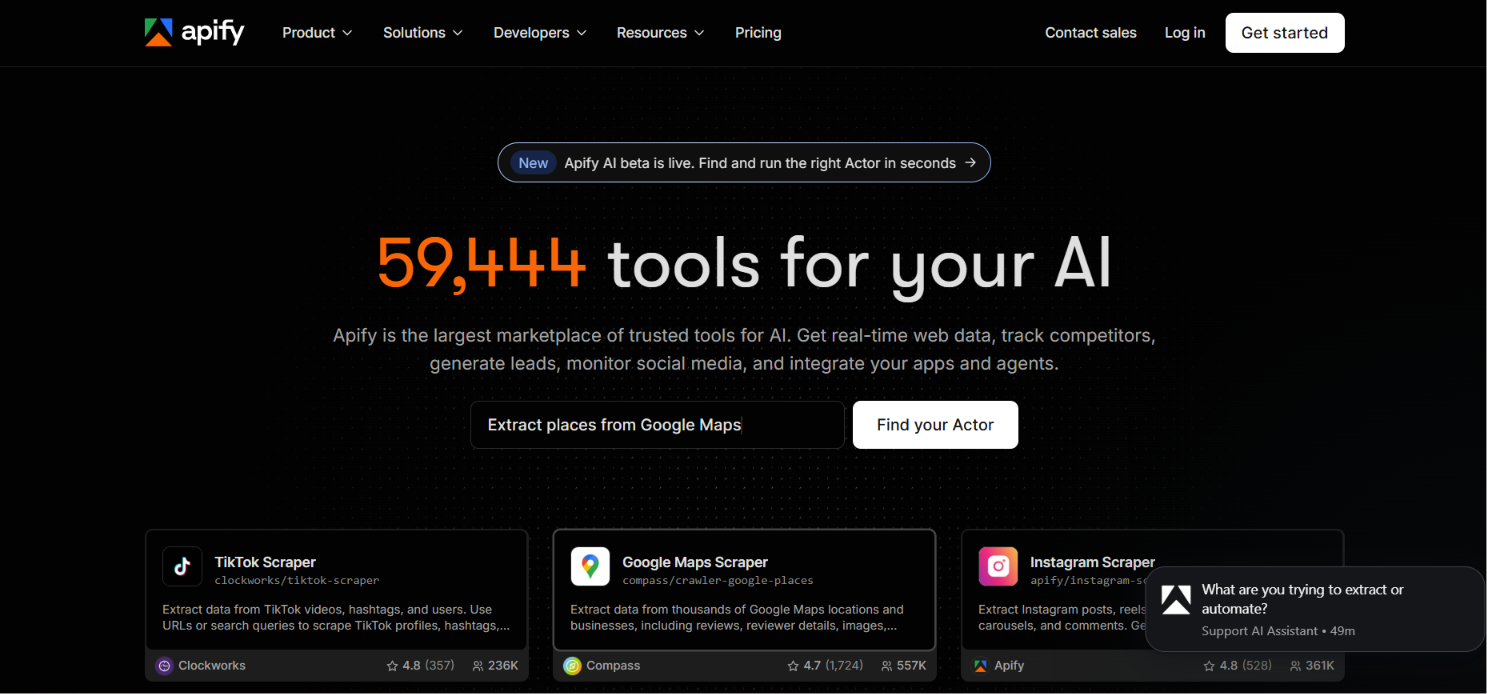This screenshot has height=694, width=1487.
Task: Click the Google Maps pin logo icon
Action: click(590, 566)
